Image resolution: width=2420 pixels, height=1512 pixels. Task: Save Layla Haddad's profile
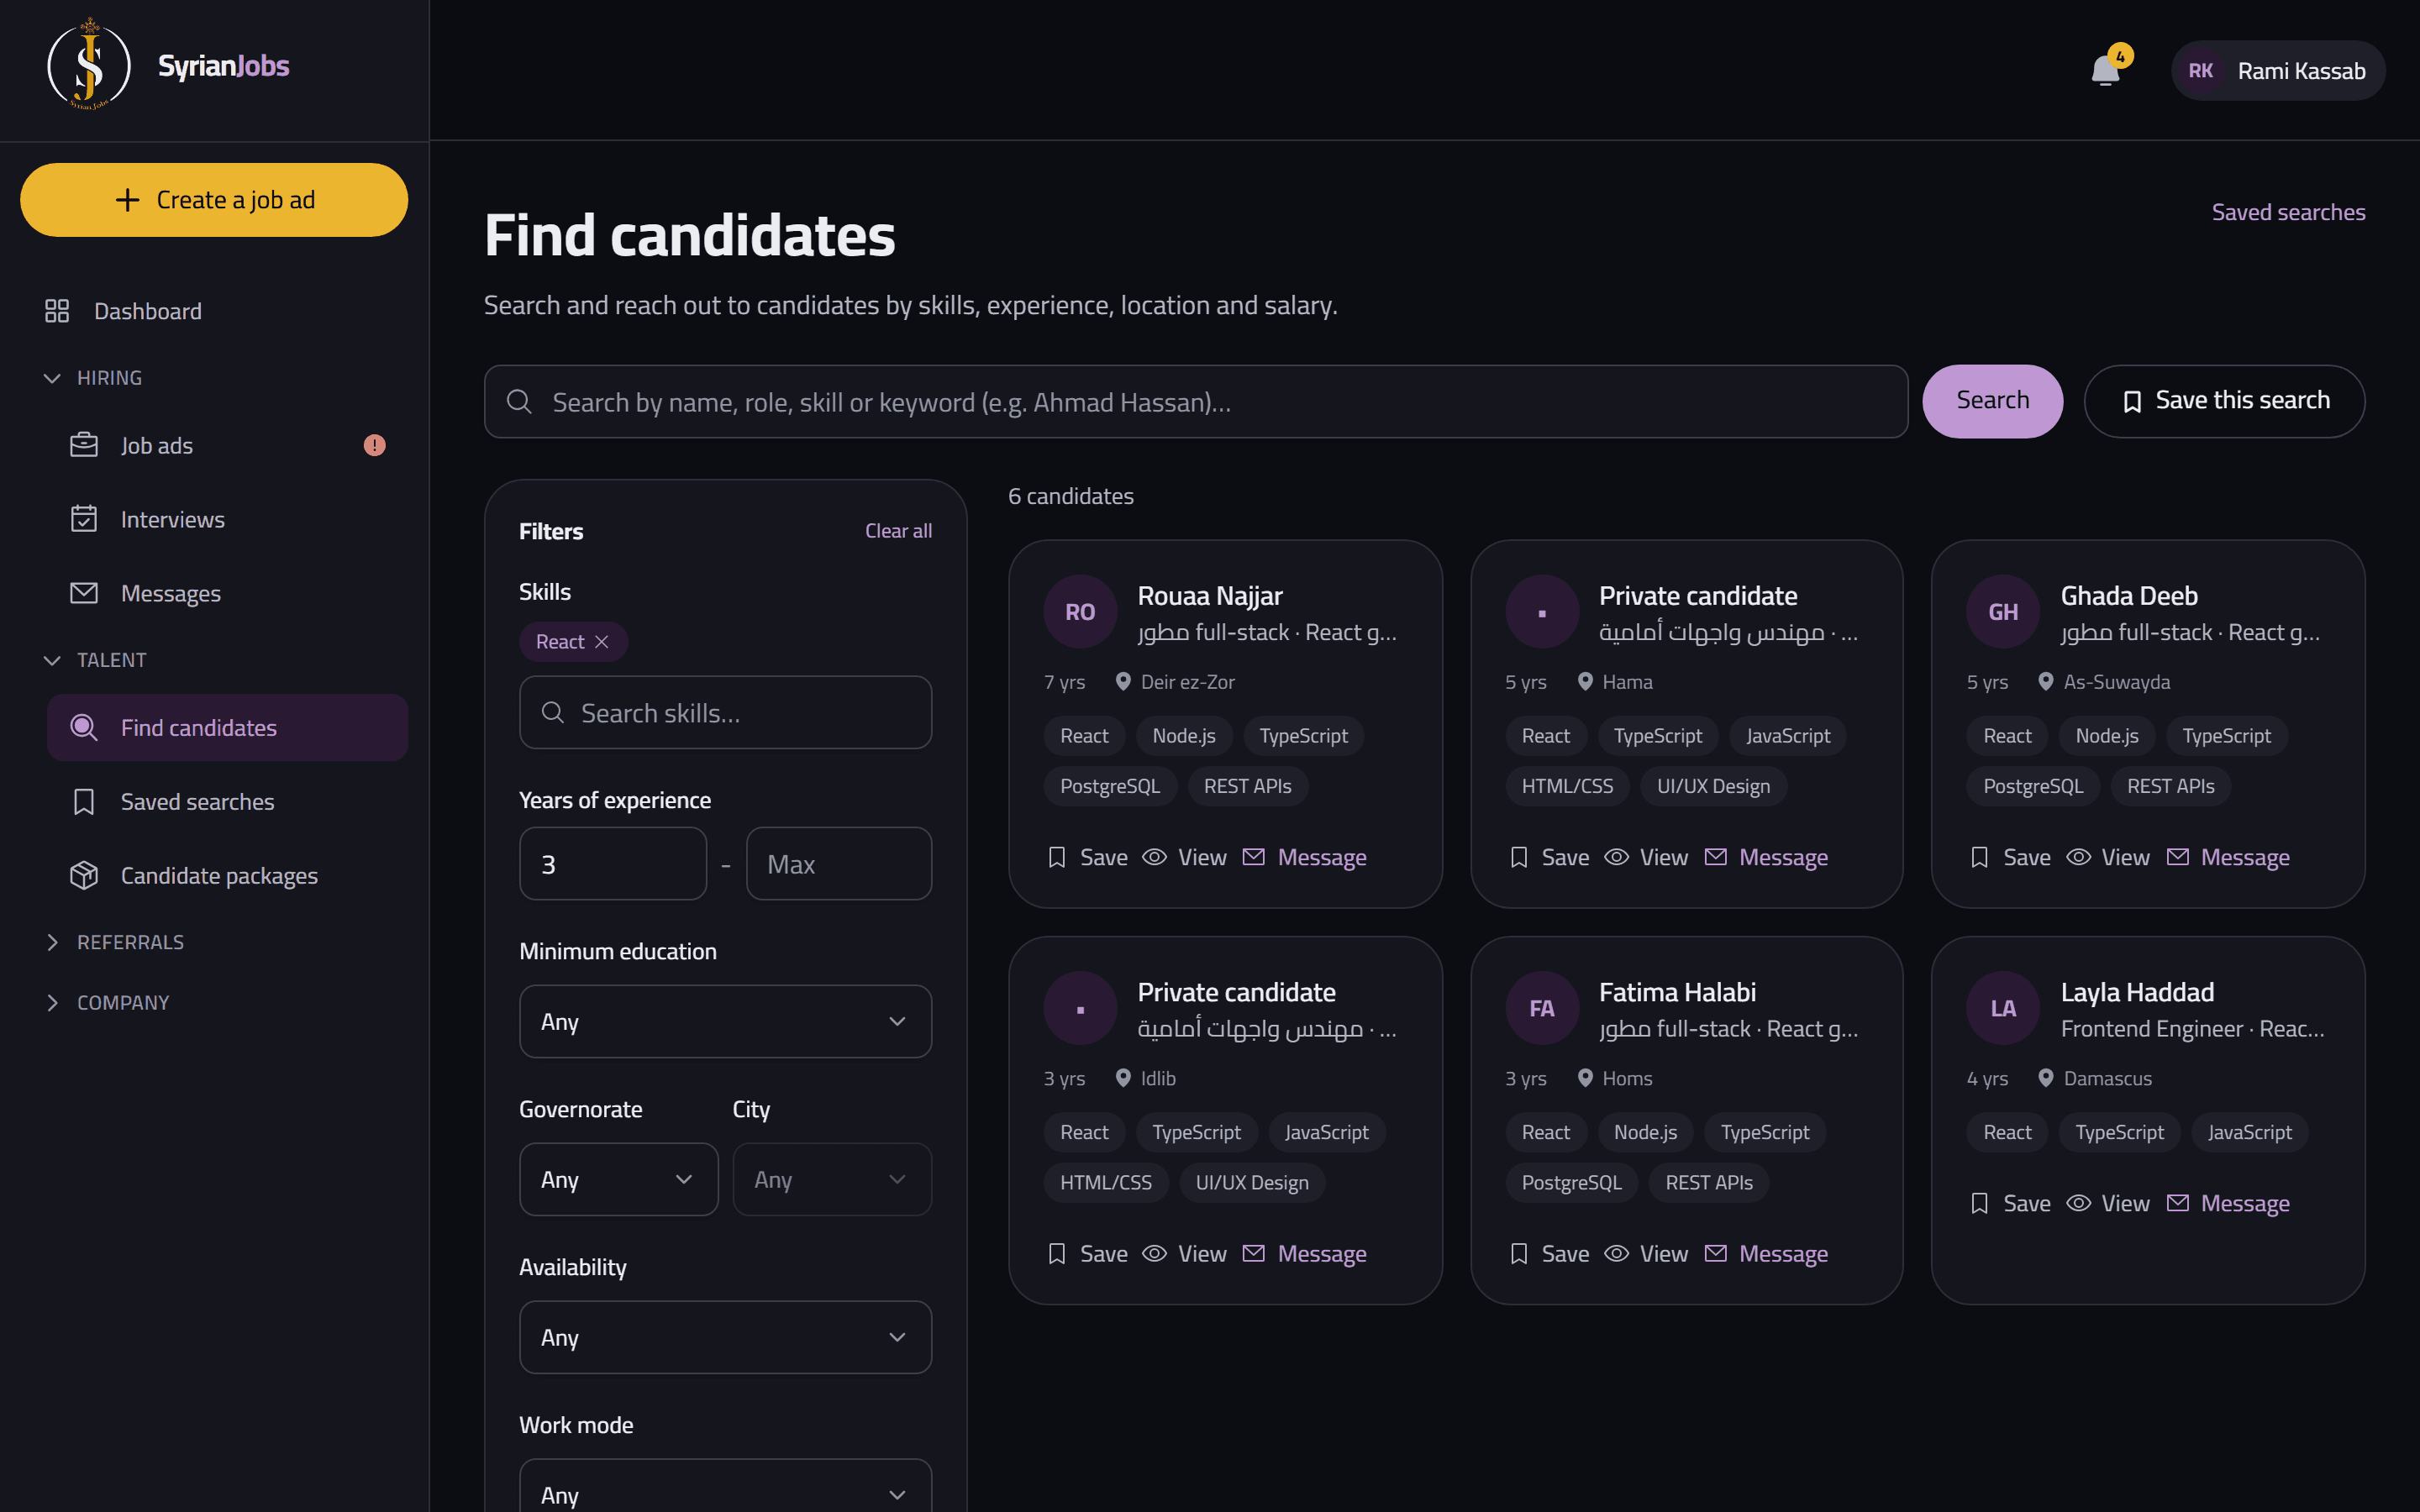(x=2010, y=1203)
